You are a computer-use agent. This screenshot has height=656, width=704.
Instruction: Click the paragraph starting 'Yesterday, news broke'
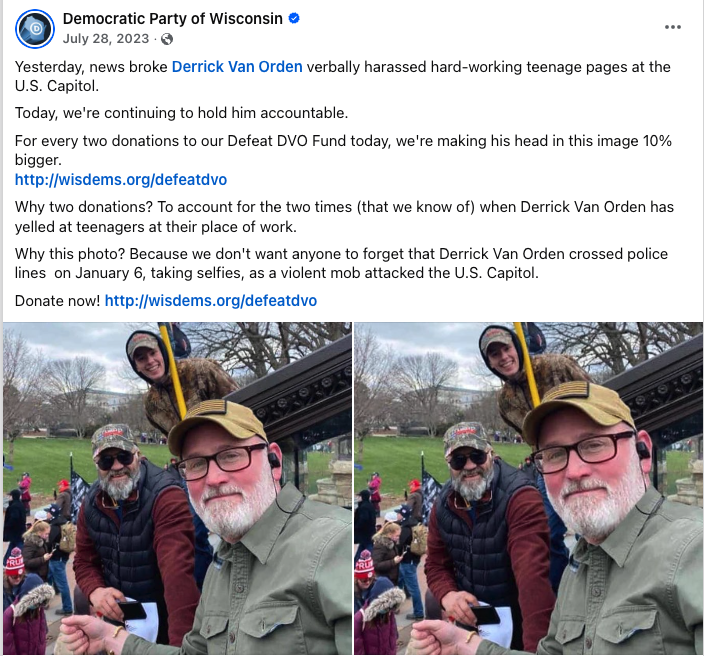[343, 76]
